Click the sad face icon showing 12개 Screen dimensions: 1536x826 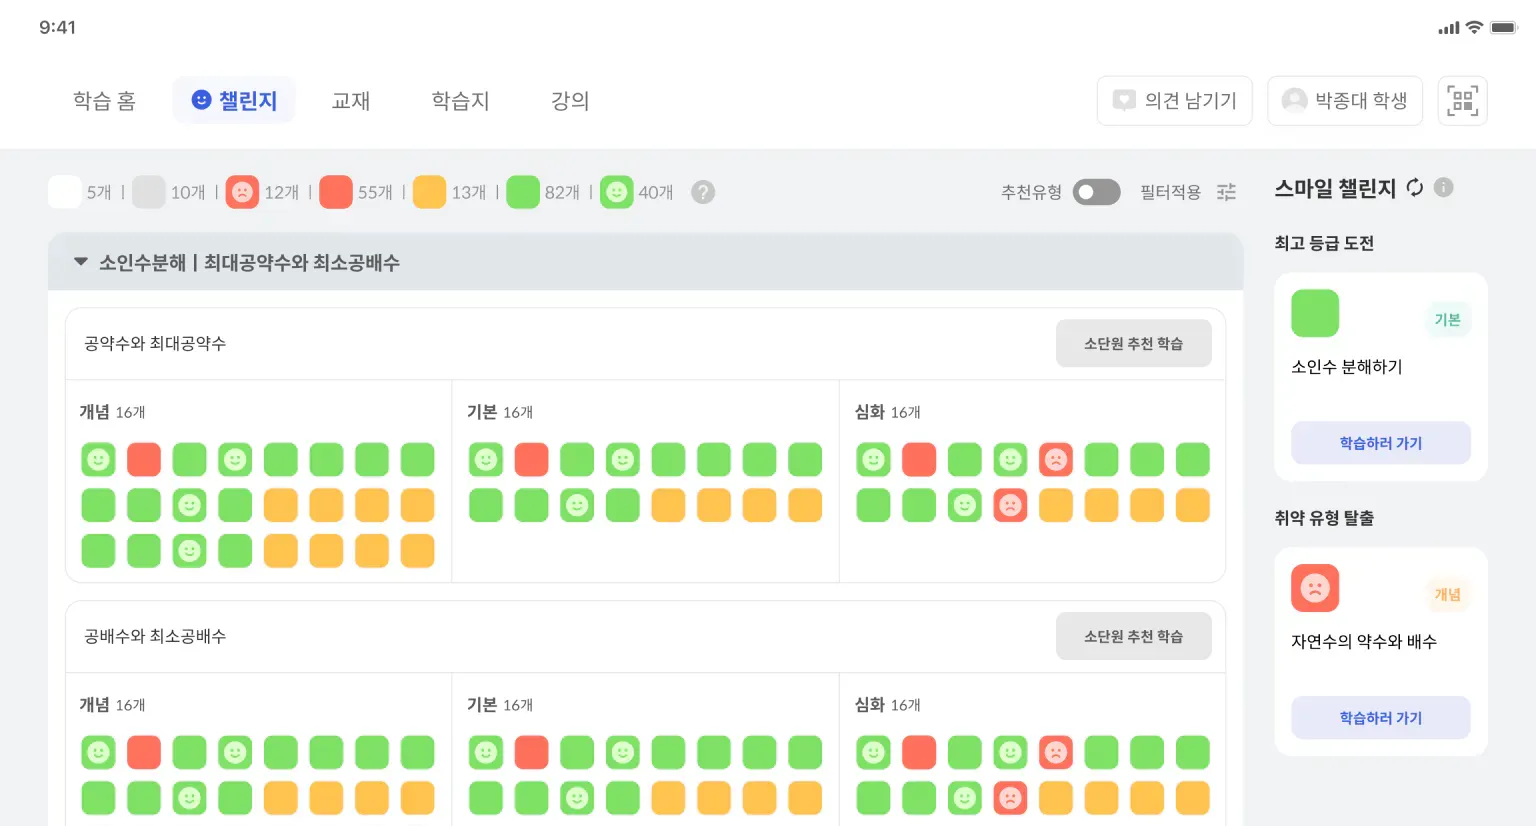pyautogui.click(x=242, y=191)
